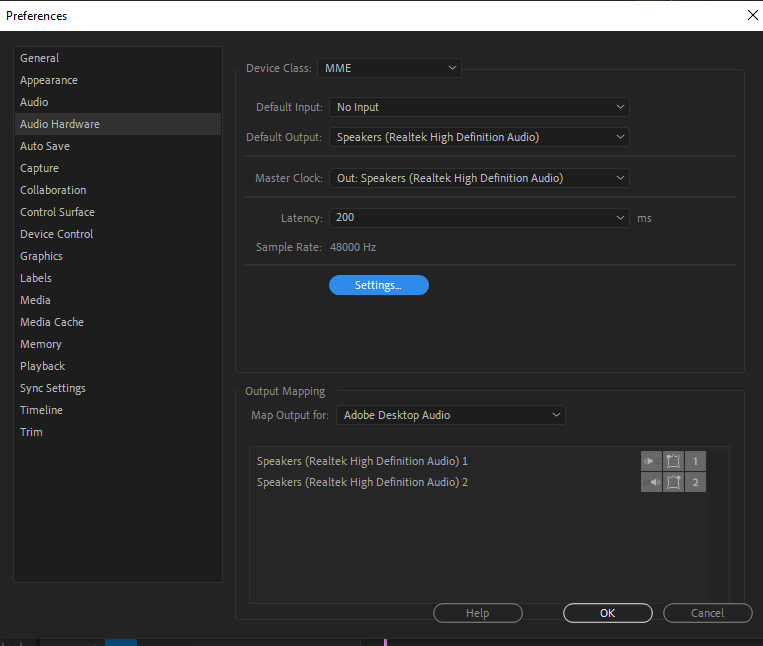Click the Cancel button
This screenshot has height=646, width=763.
(x=708, y=613)
